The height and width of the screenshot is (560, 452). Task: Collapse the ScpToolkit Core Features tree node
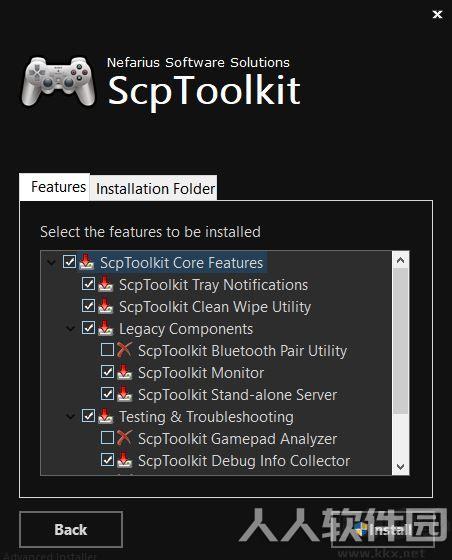point(51,262)
